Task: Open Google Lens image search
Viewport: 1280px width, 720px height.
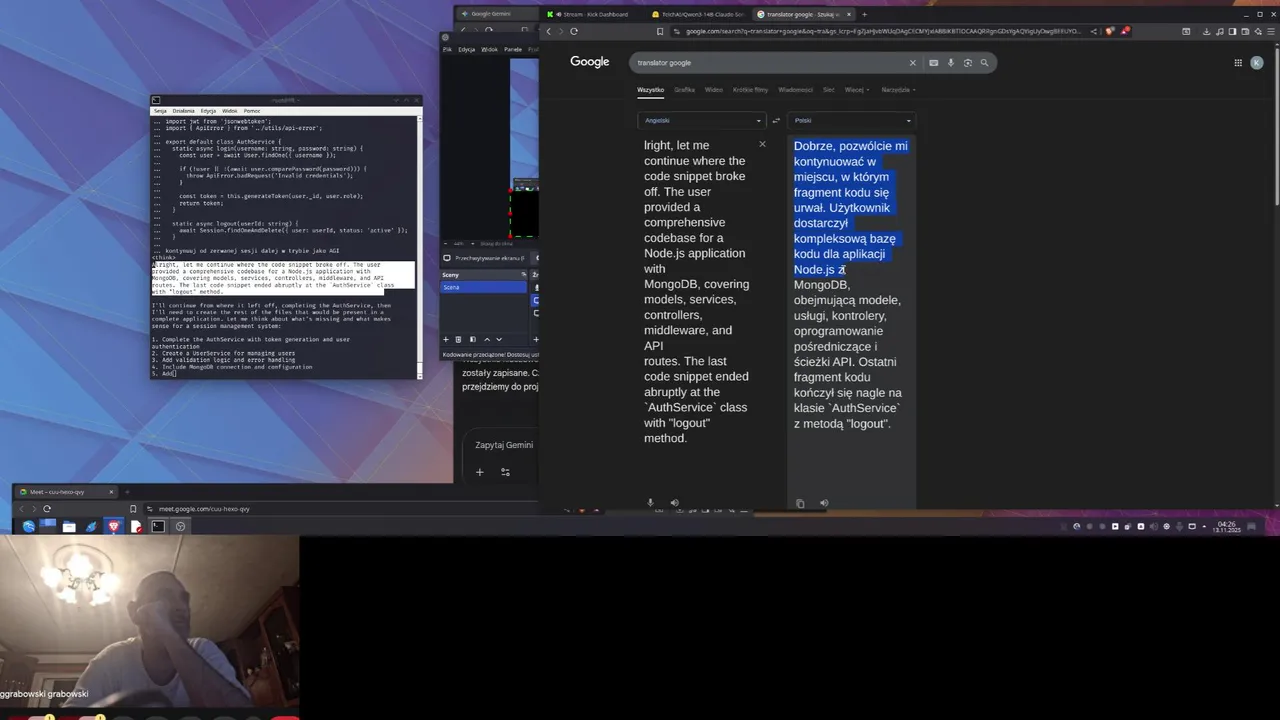Action: (x=968, y=63)
